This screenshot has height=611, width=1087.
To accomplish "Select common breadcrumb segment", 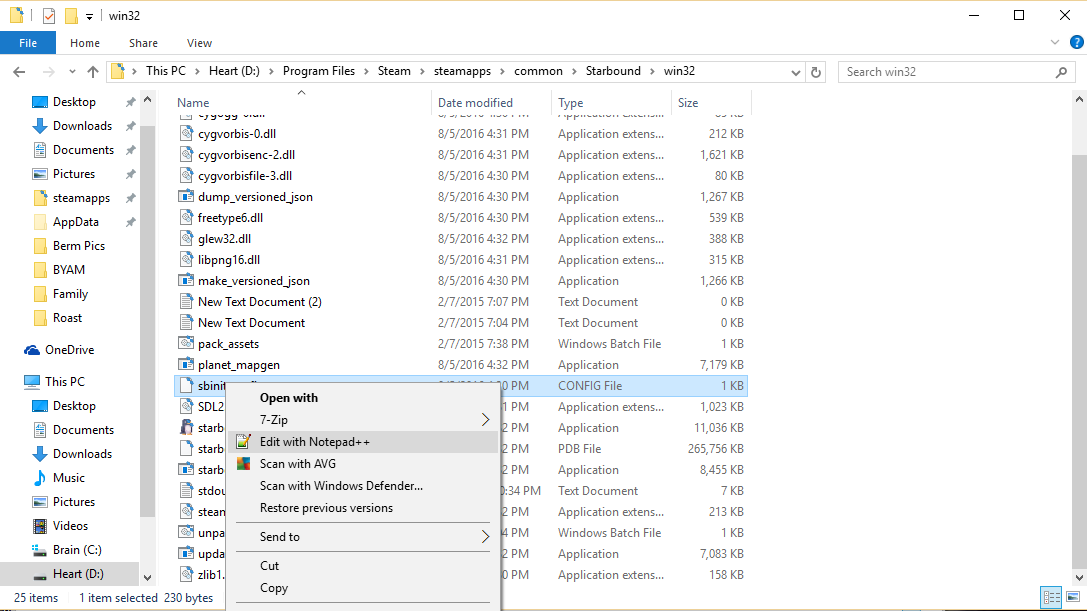I will tap(539, 71).
